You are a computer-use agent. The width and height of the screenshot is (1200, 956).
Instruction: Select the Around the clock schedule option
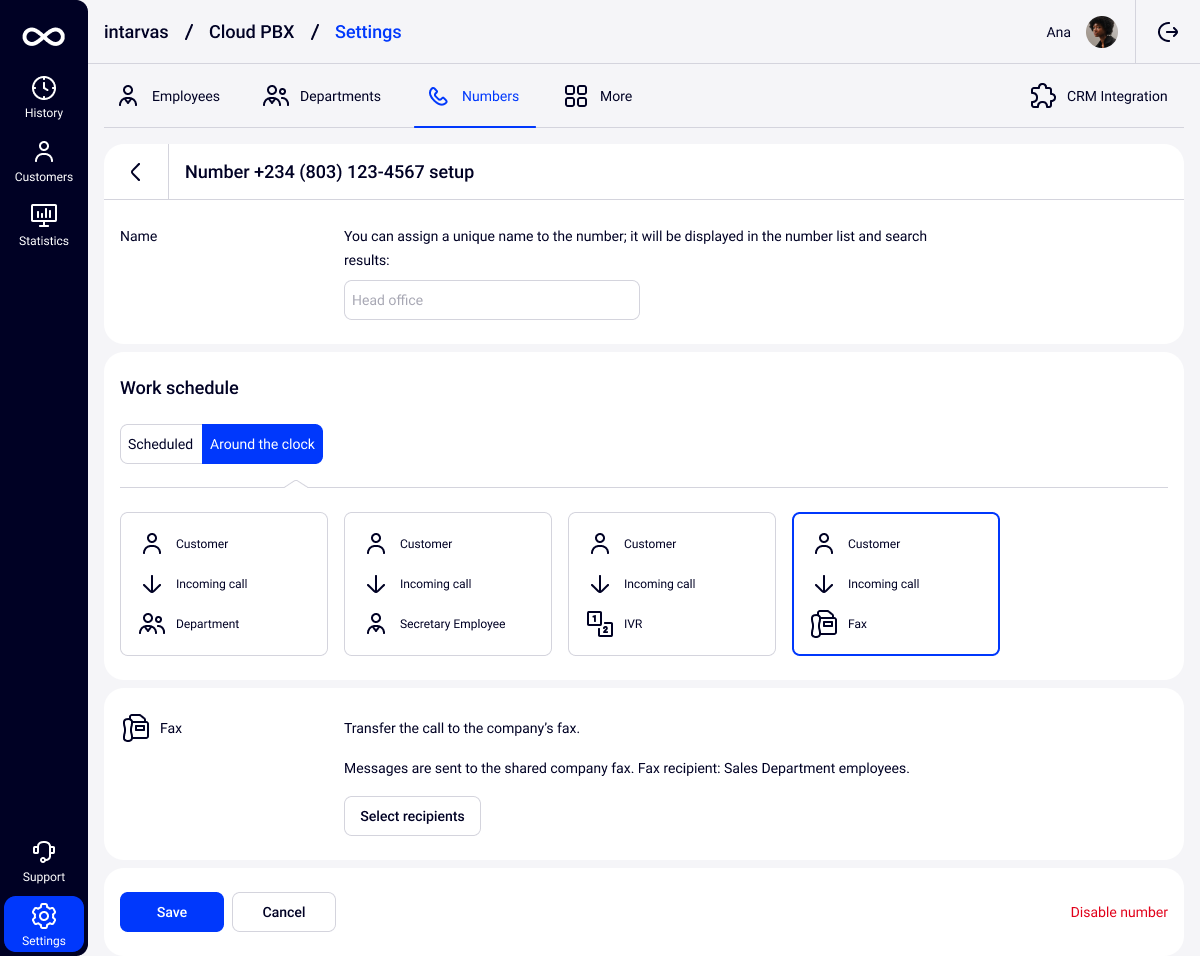[x=262, y=444]
